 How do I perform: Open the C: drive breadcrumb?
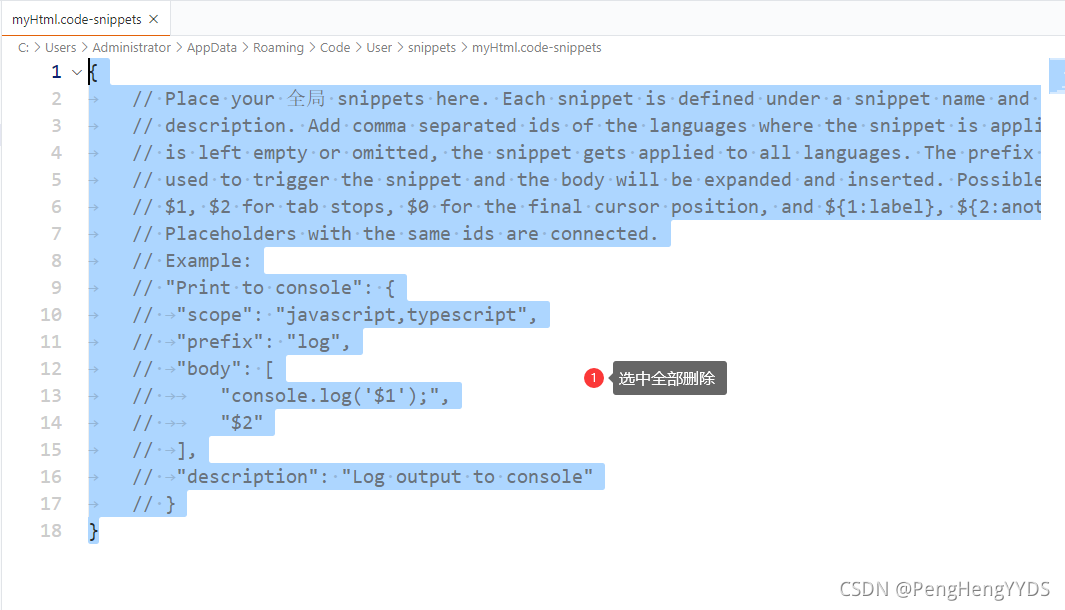(23, 48)
